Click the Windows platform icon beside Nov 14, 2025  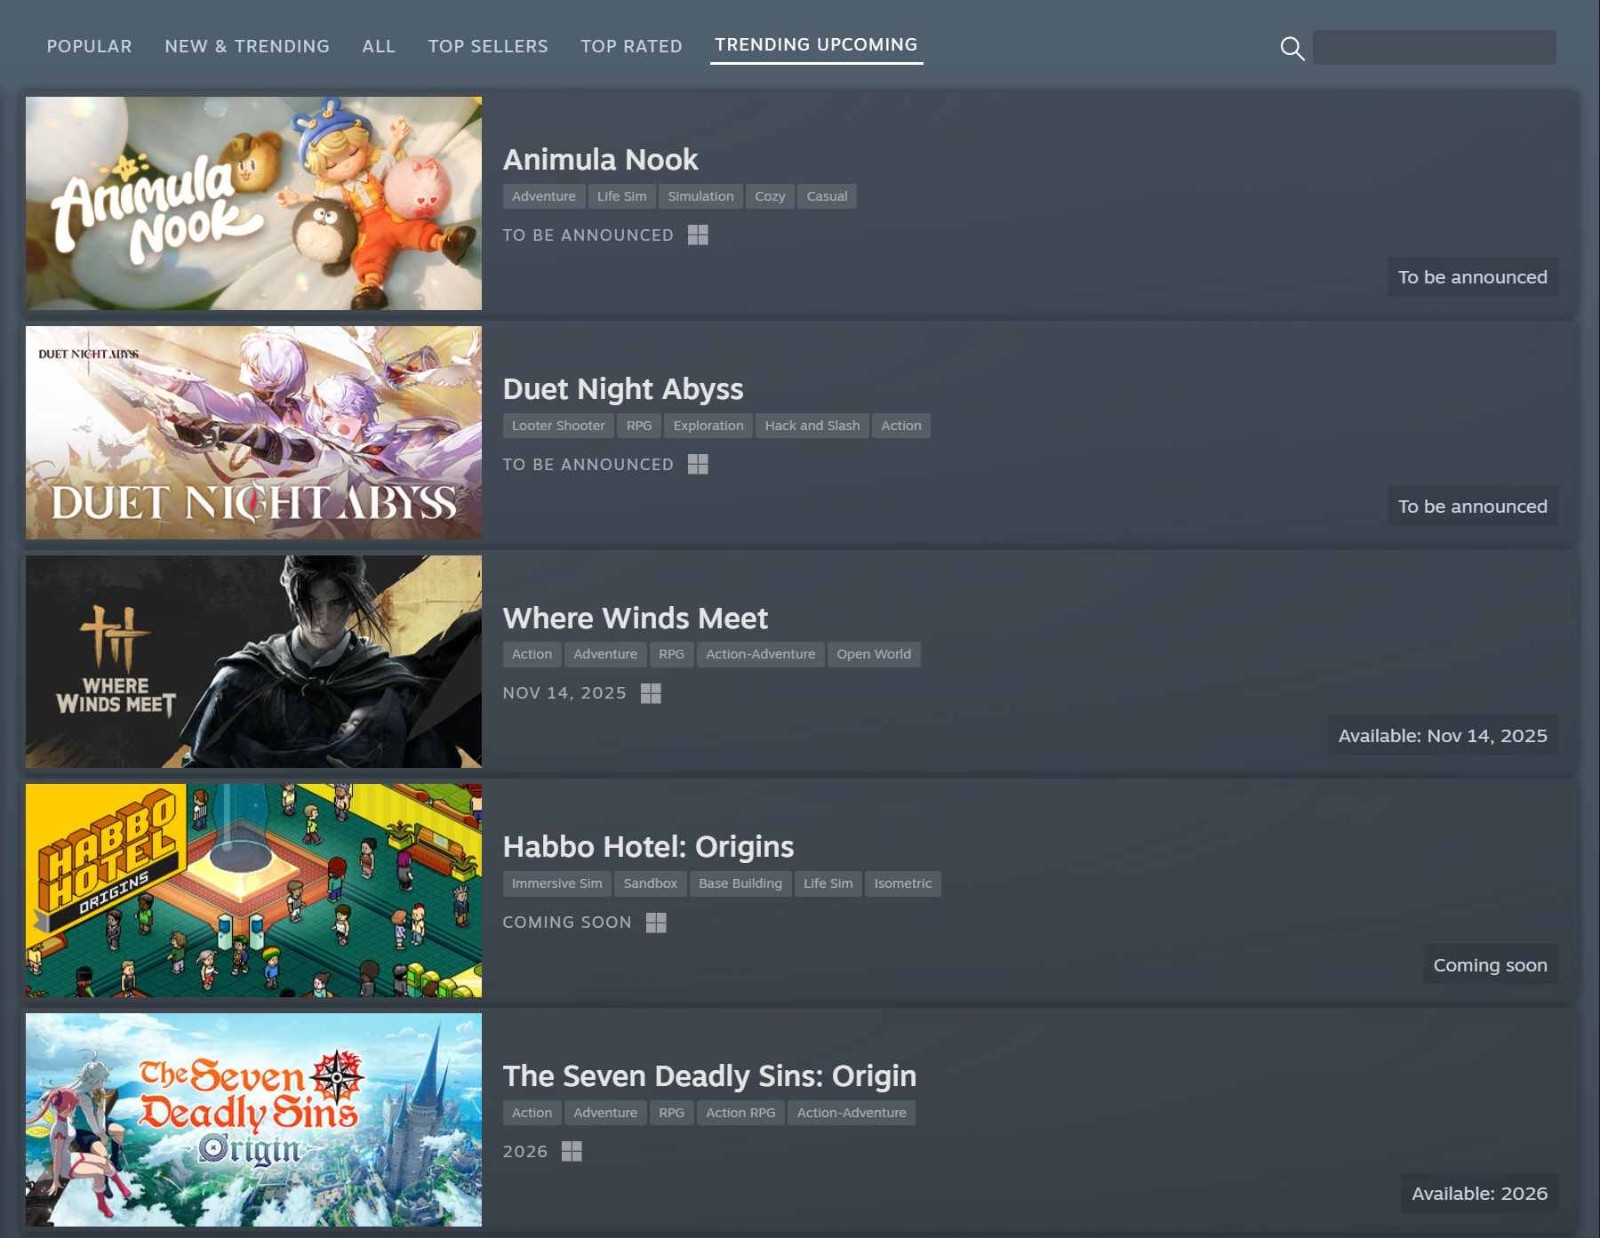tap(651, 693)
